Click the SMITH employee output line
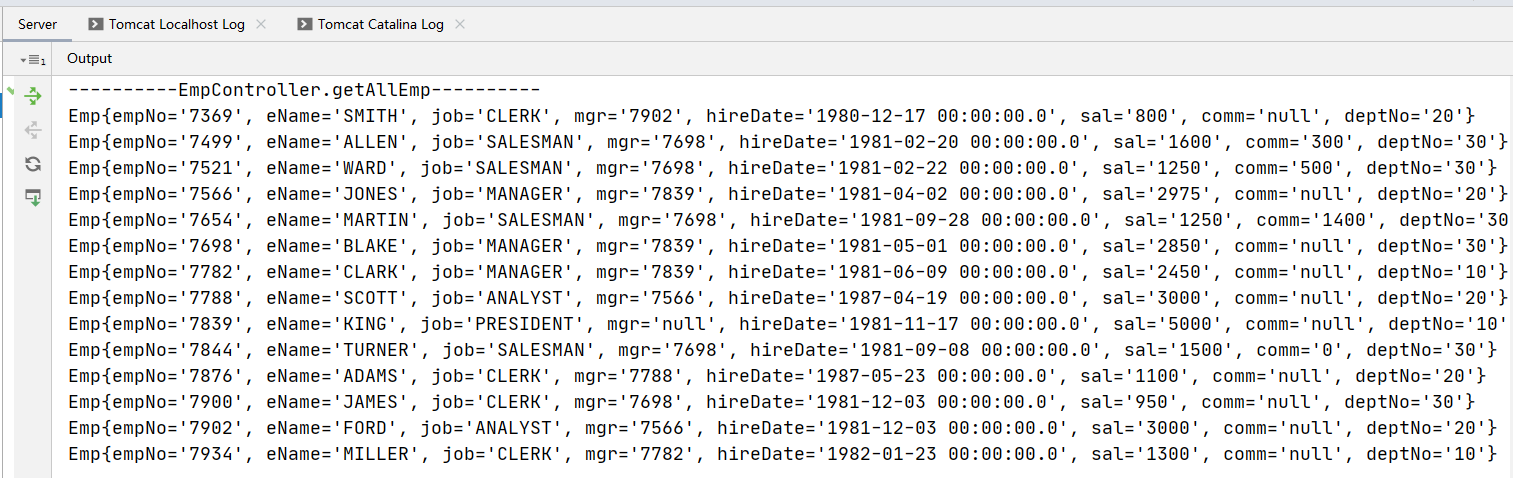The width and height of the screenshot is (1513, 478). [x=771, y=115]
